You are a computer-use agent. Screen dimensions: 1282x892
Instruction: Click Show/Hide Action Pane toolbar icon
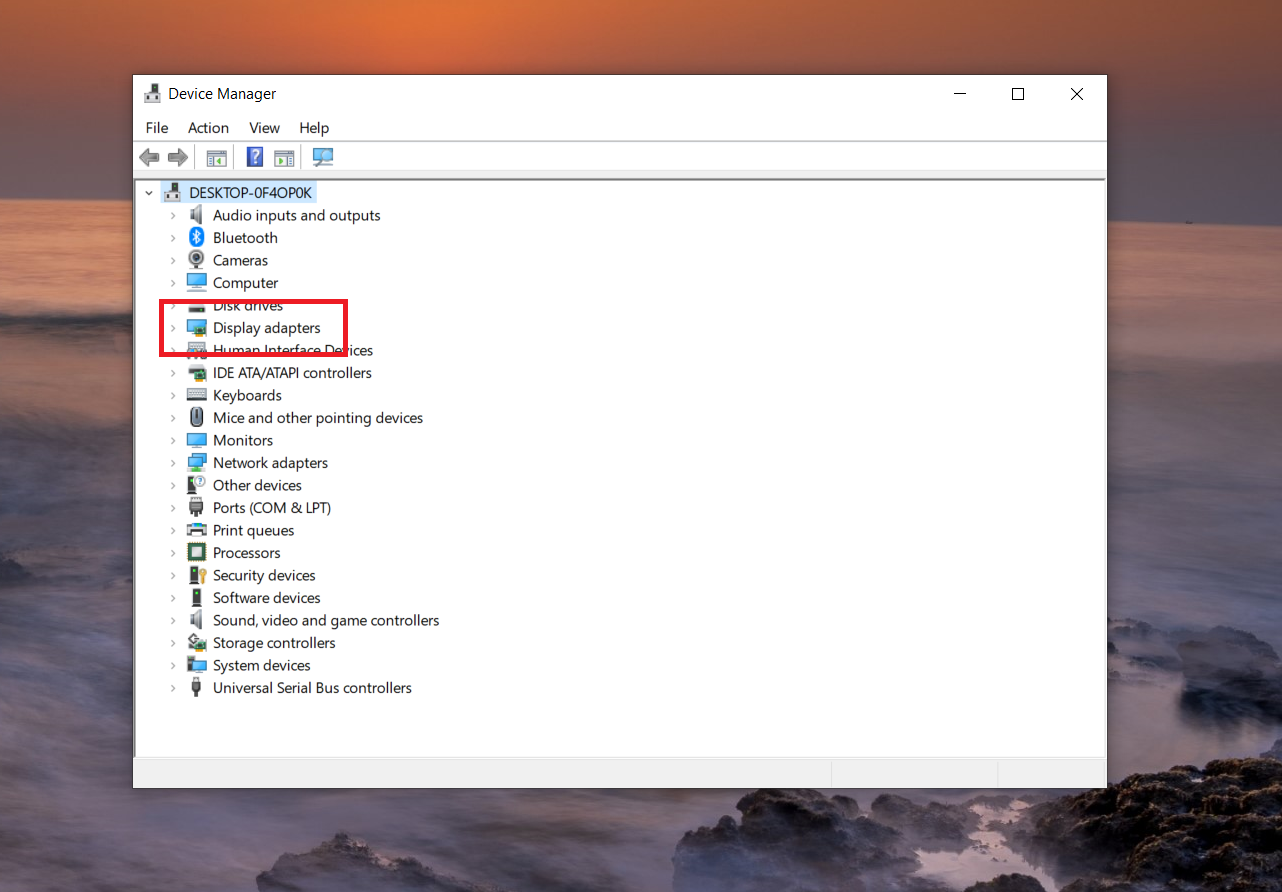click(284, 157)
